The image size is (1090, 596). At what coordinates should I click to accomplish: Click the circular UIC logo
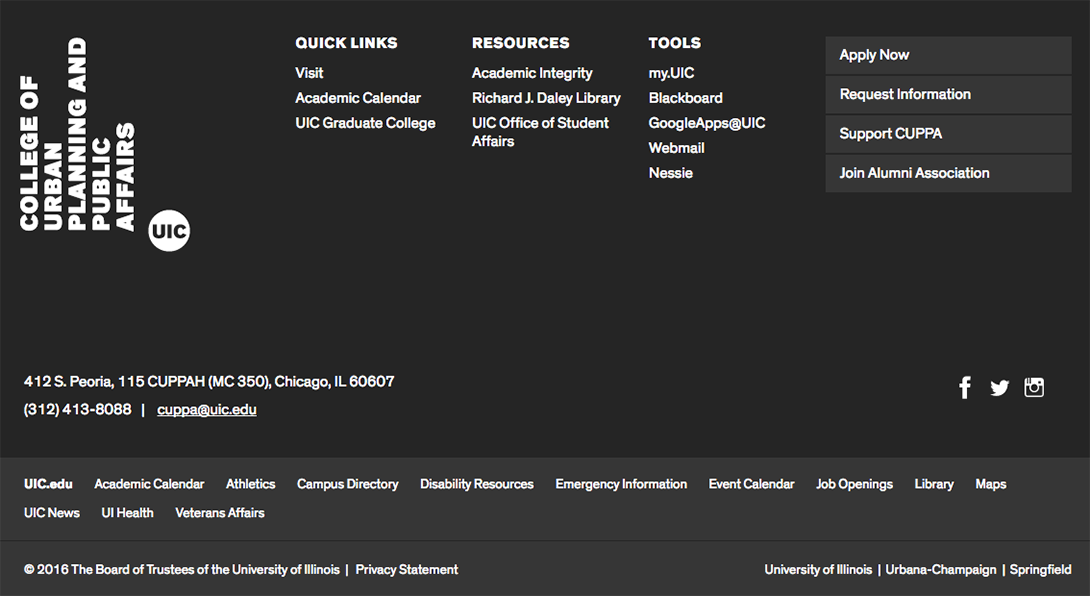pos(169,231)
